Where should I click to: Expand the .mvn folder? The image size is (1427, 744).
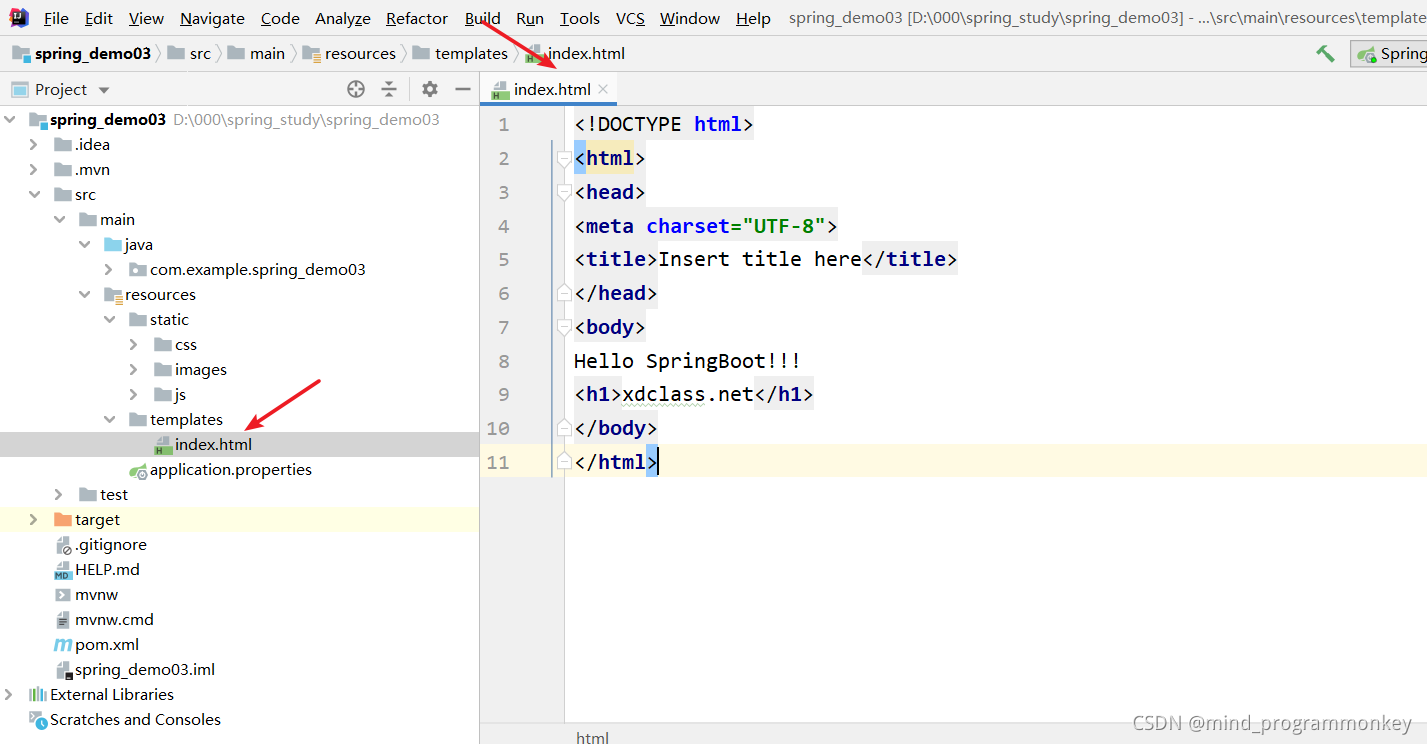point(34,169)
